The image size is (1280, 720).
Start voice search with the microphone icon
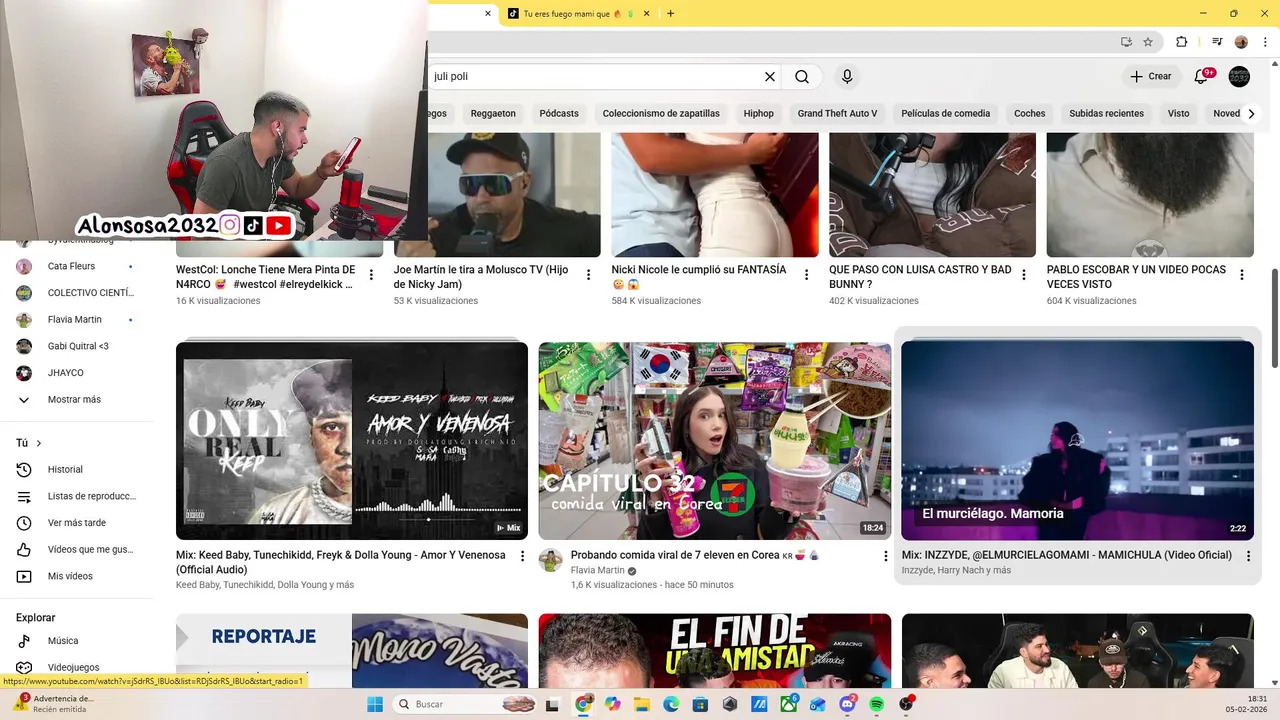pyautogui.click(x=847, y=76)
